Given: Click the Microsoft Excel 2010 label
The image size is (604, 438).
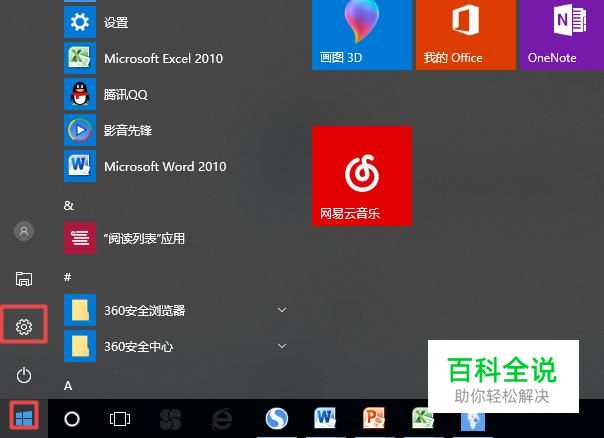Looking at the screenshot, I should 163,58.
